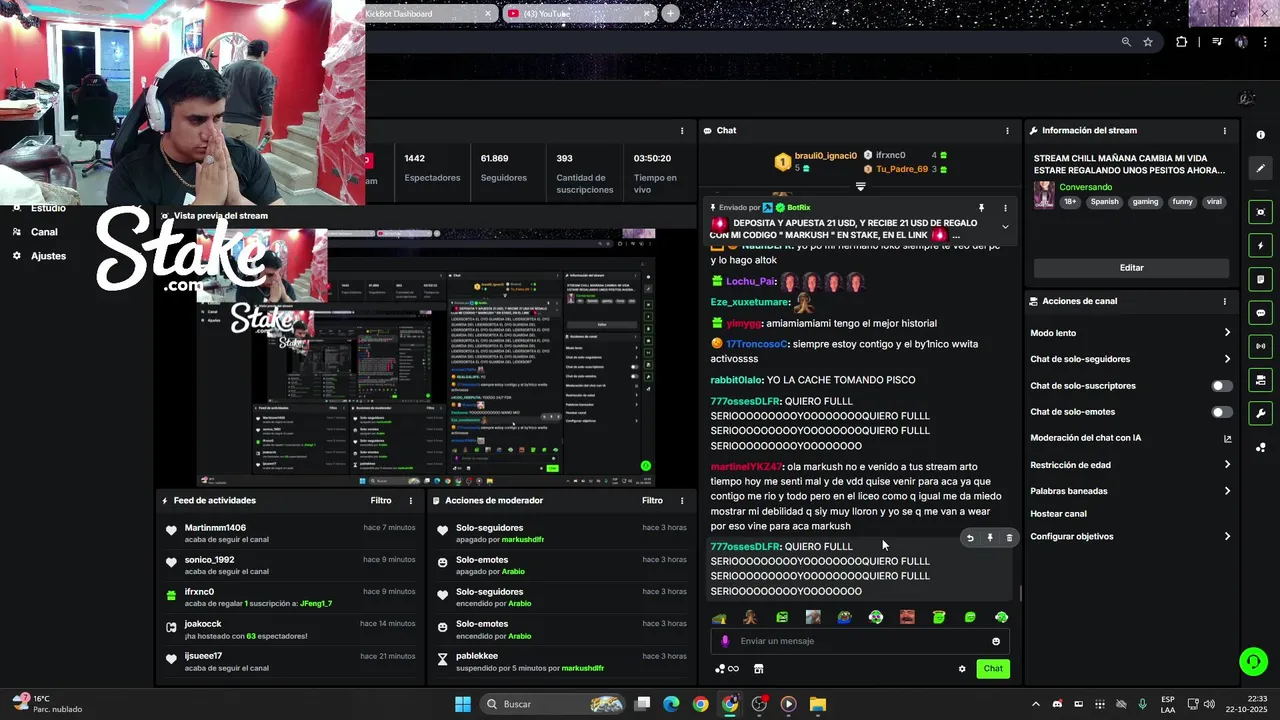Click the three-dots cluster icon at the sidebar bottom
This screenshot has width=1280, height=720.
(x=1260, y=447)
